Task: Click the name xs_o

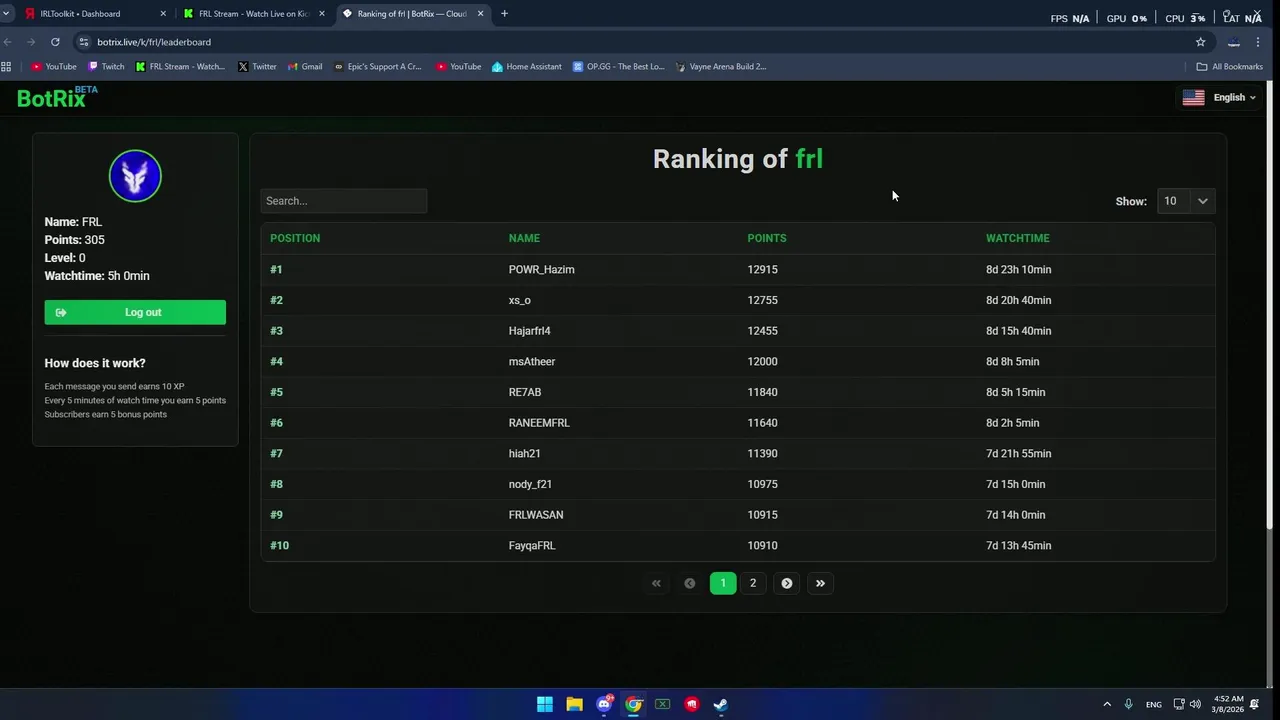Action: point(519,300)
